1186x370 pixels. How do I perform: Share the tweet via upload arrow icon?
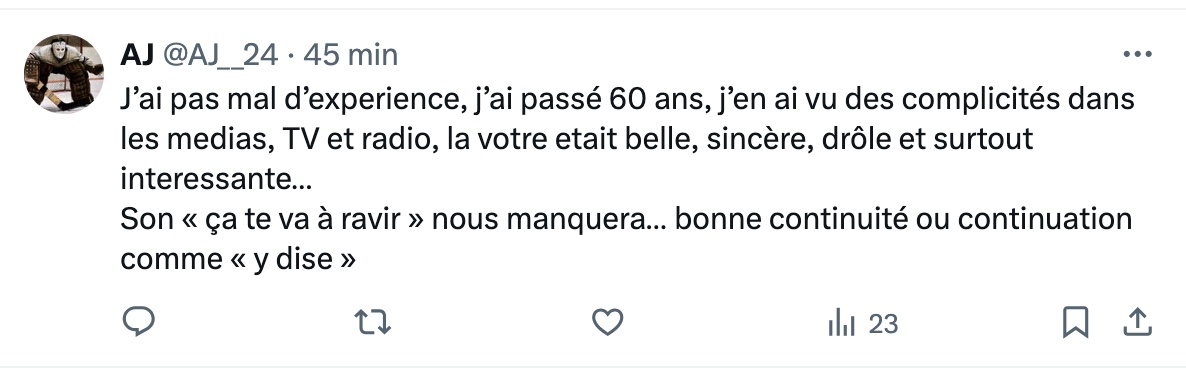1137,323
